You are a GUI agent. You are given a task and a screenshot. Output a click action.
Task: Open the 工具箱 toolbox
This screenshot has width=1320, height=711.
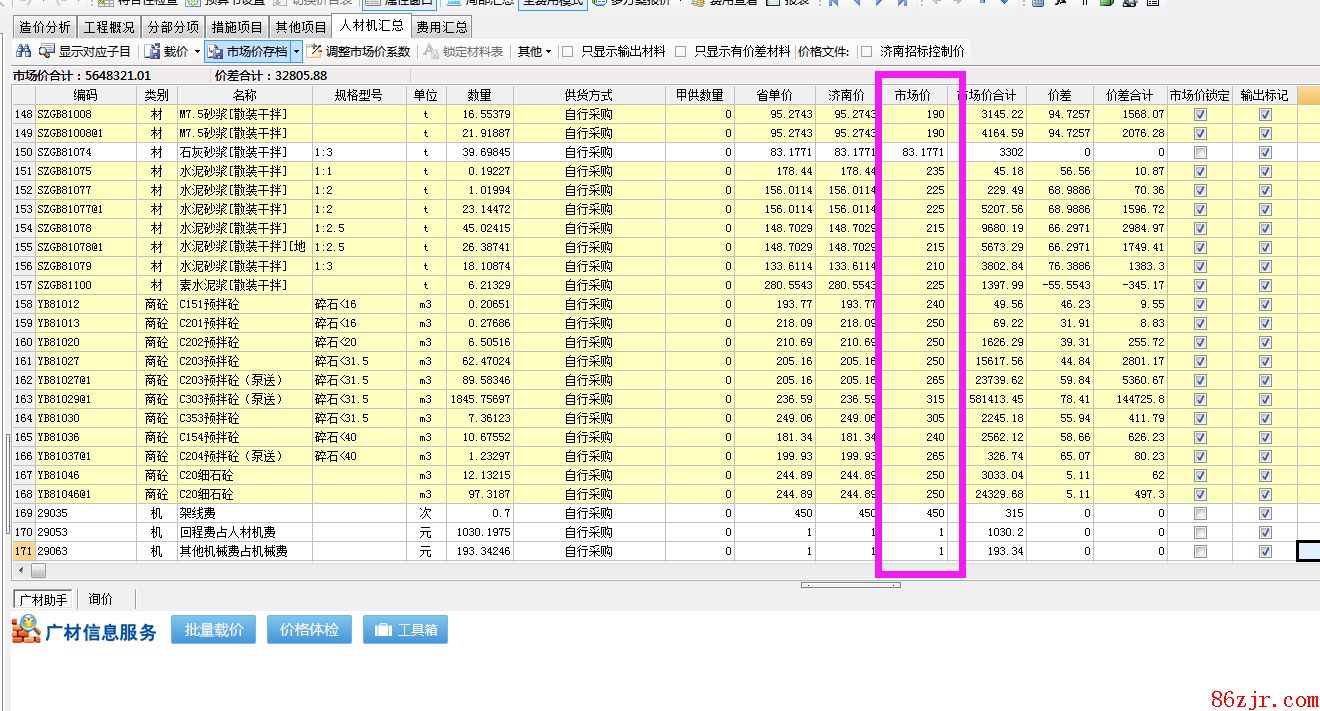tap(405, 630)
